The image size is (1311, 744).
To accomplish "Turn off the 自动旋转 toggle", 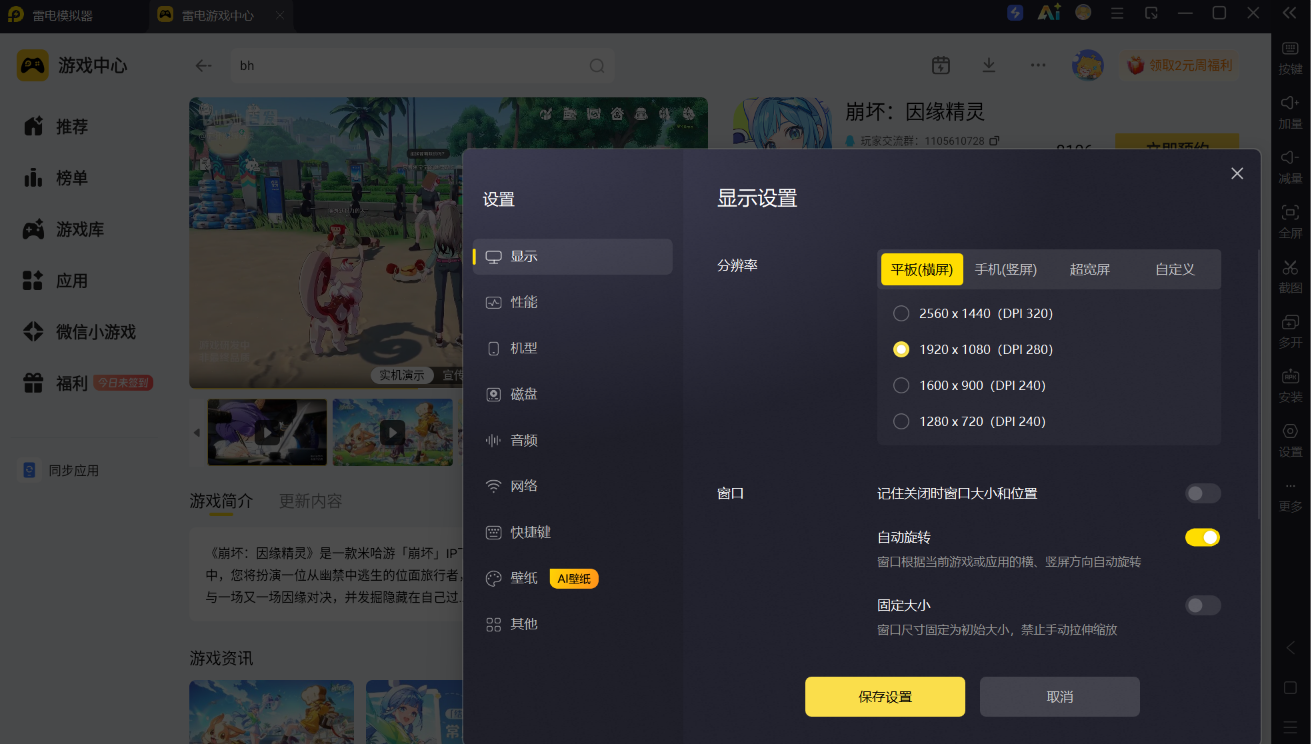I will click(x=1203, y=537).
